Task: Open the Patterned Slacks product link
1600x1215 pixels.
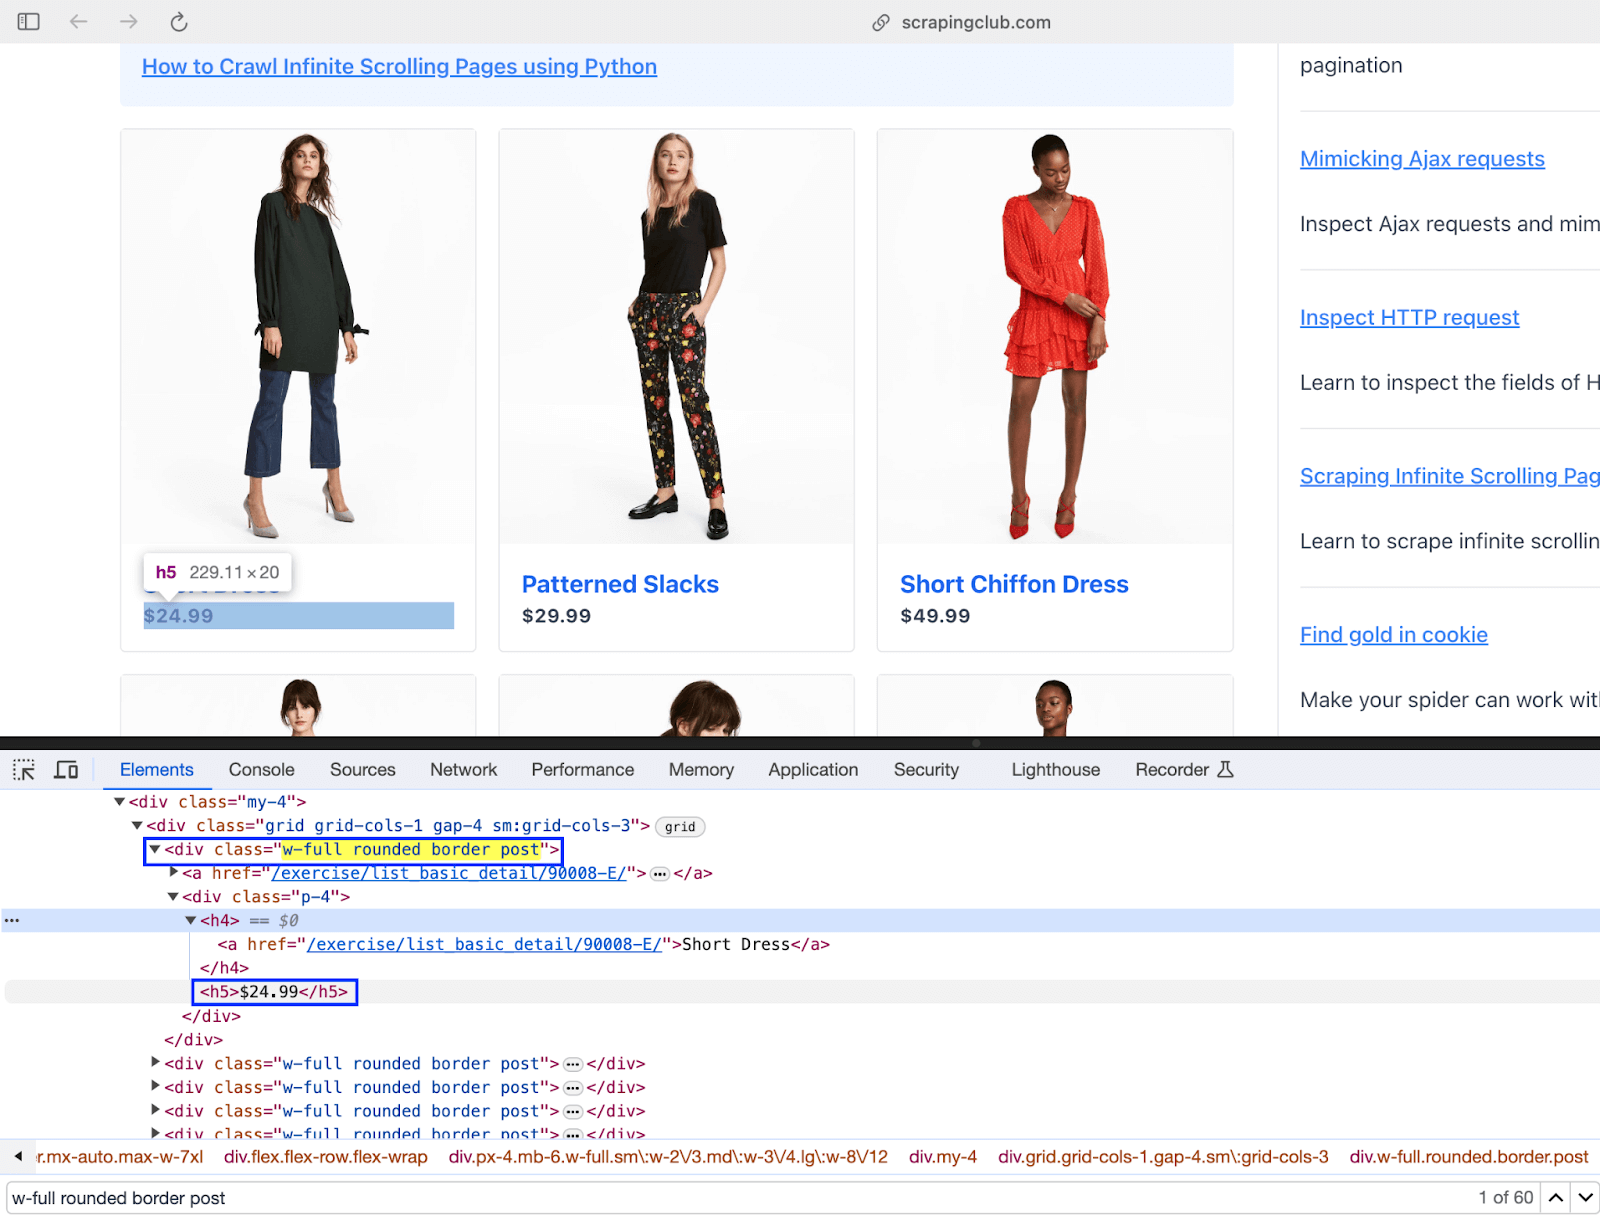Action: 620,584
